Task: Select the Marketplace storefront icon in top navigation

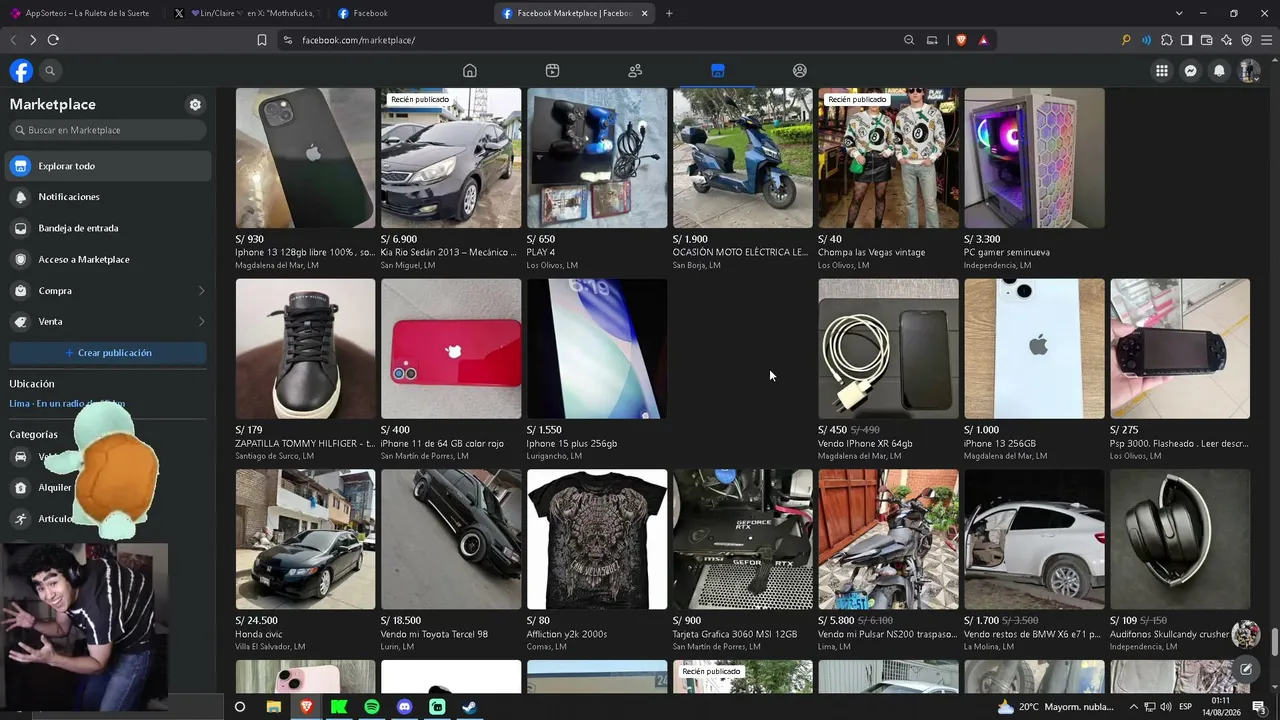Action: (x=717, y=71)
